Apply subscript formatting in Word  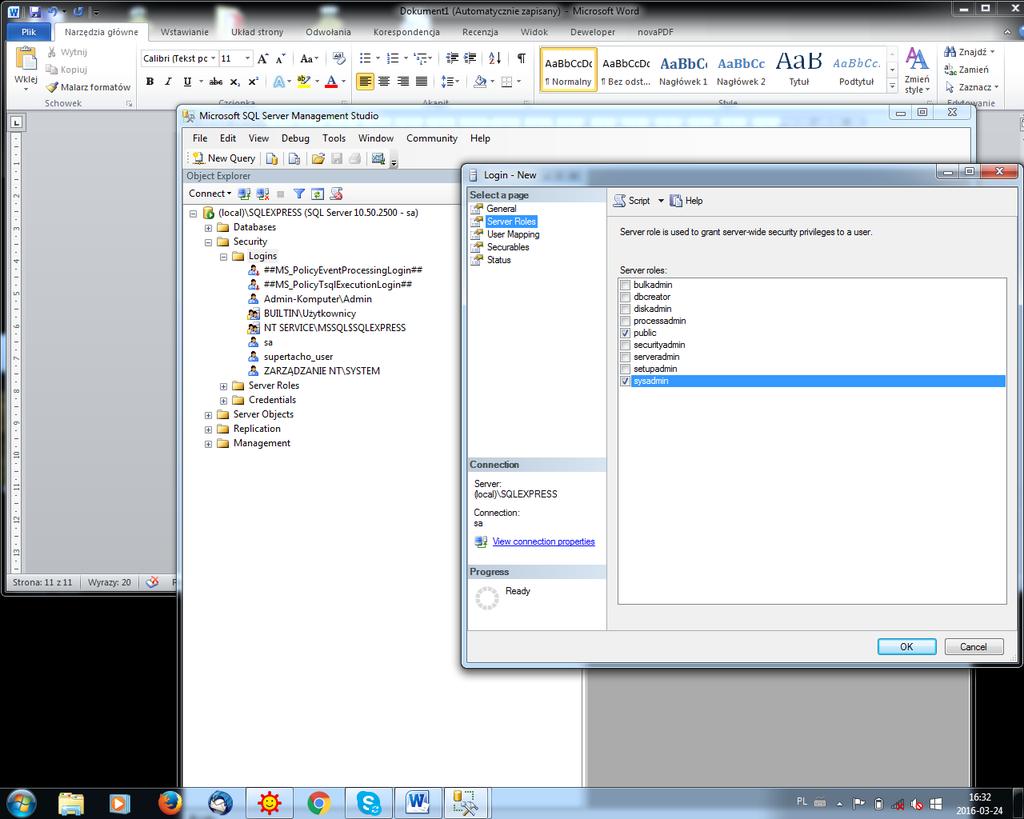tap(234, 82)
